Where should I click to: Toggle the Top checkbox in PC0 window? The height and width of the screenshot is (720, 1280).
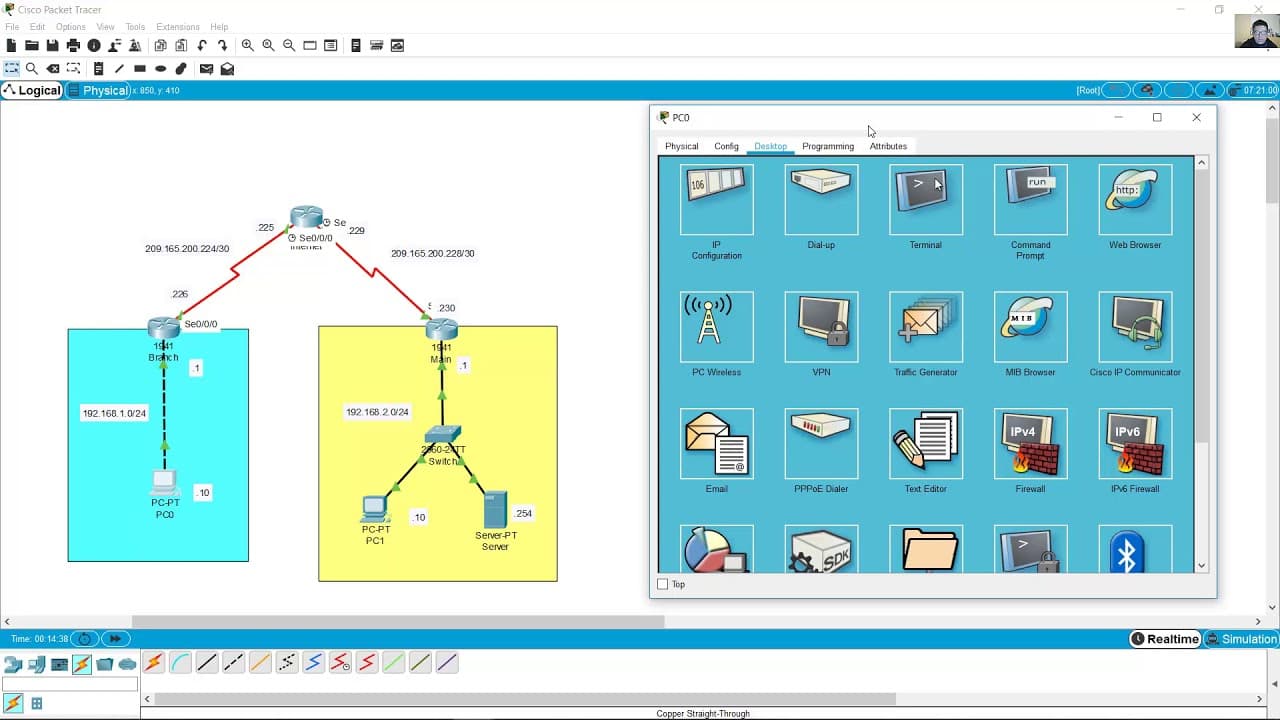(x=662, y=584)
